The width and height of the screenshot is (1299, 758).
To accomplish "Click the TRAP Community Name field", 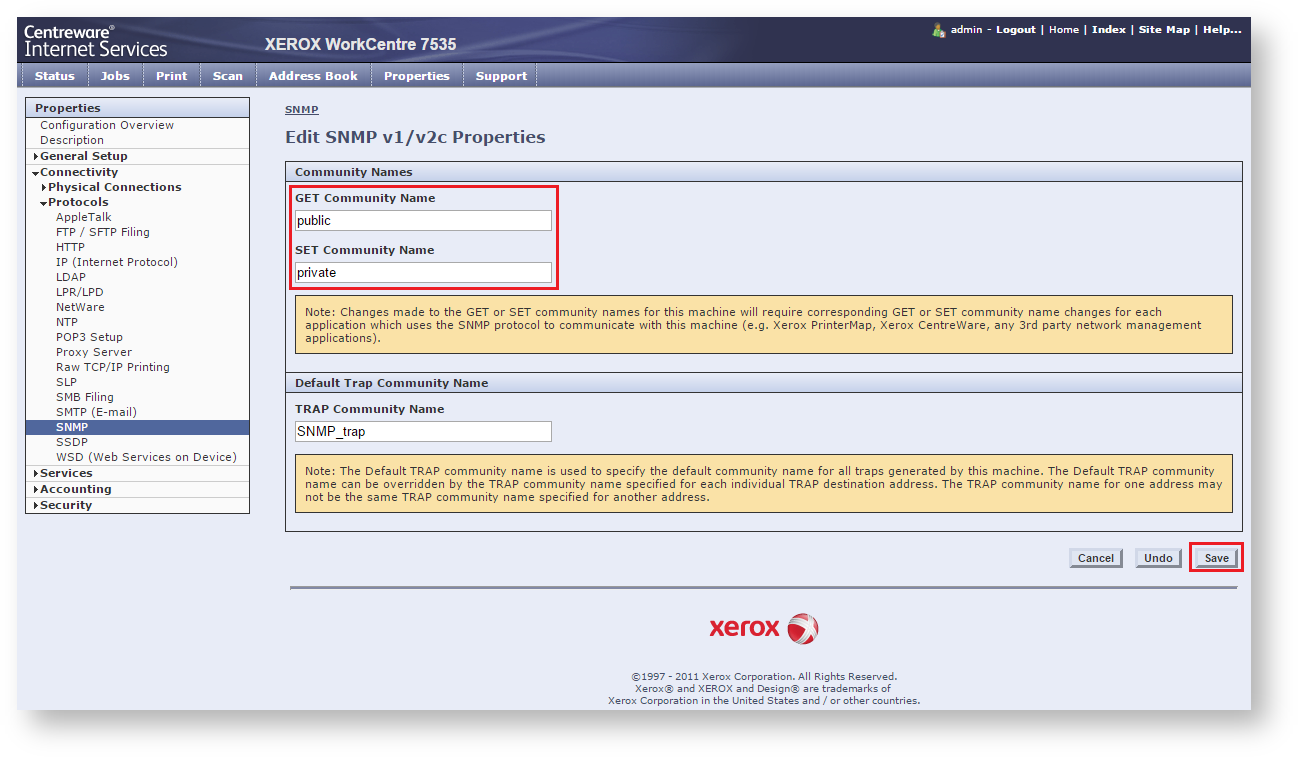I will pyautogui.click(x=423, y=431).
